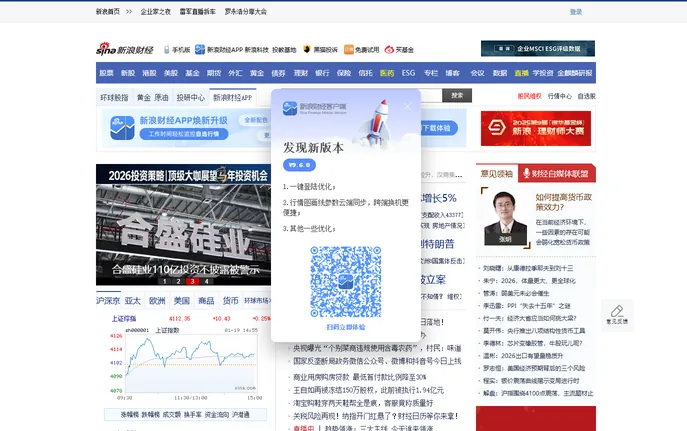Select the 沪深京 market tab
Image resolution: width=687 pixels, height=431 pixels.
(x=108, y=300)
